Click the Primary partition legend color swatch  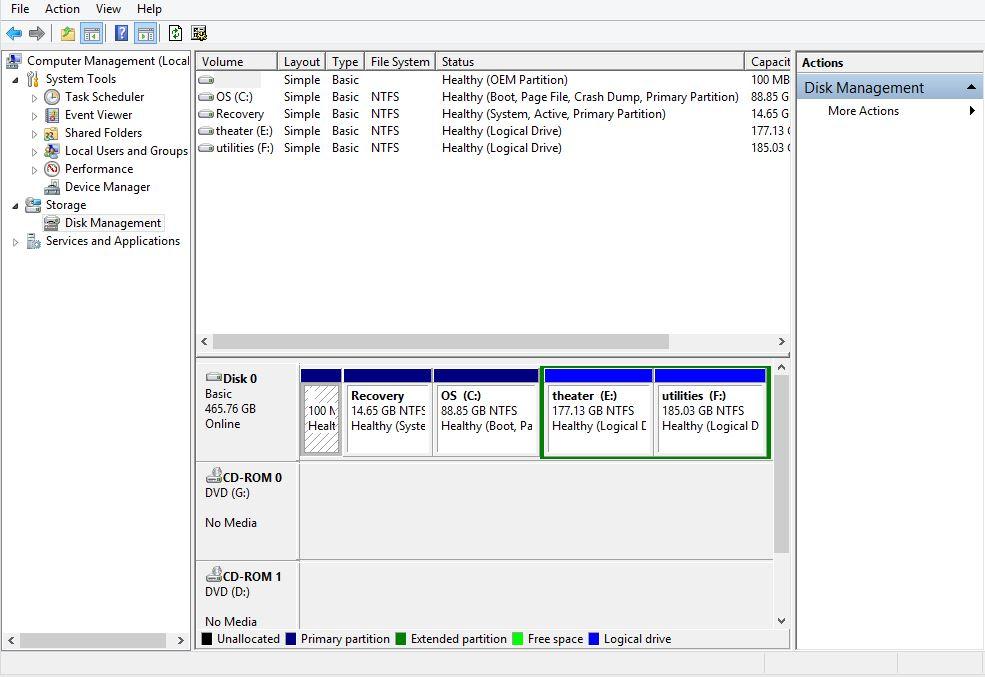(290, 639)
